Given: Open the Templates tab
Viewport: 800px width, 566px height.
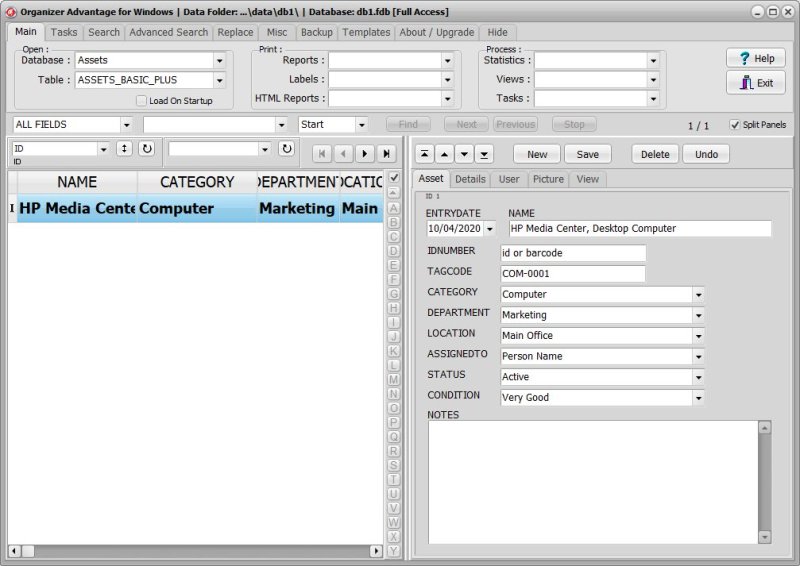Looking at the screenshot, I should coord(366,32).
